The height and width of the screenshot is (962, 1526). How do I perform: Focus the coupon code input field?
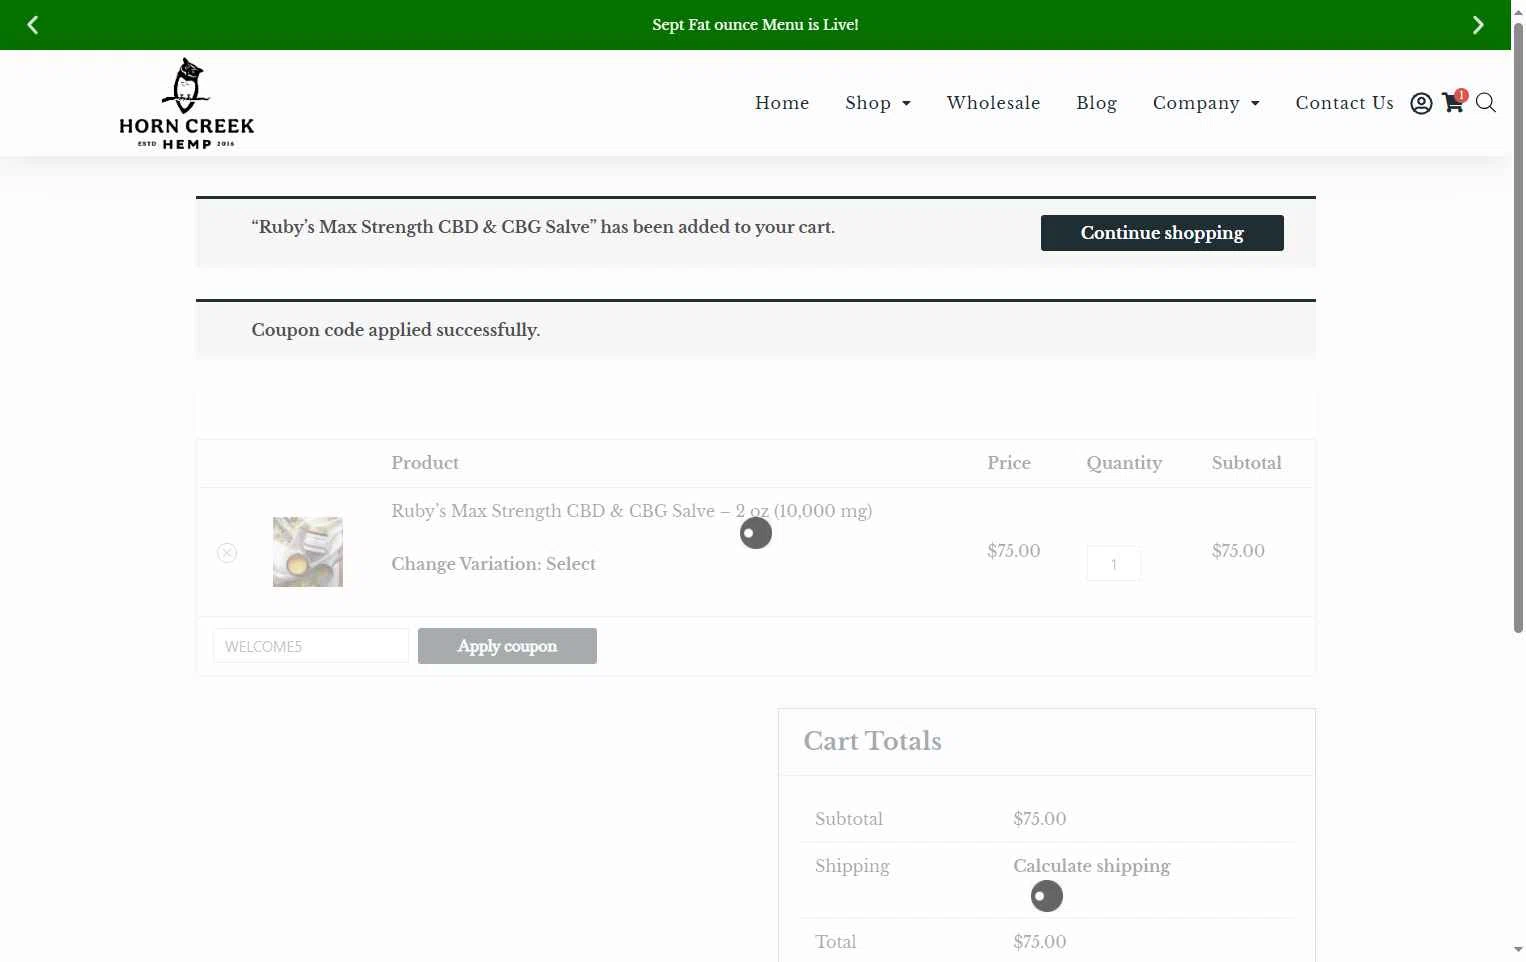[x=311, y=646]
